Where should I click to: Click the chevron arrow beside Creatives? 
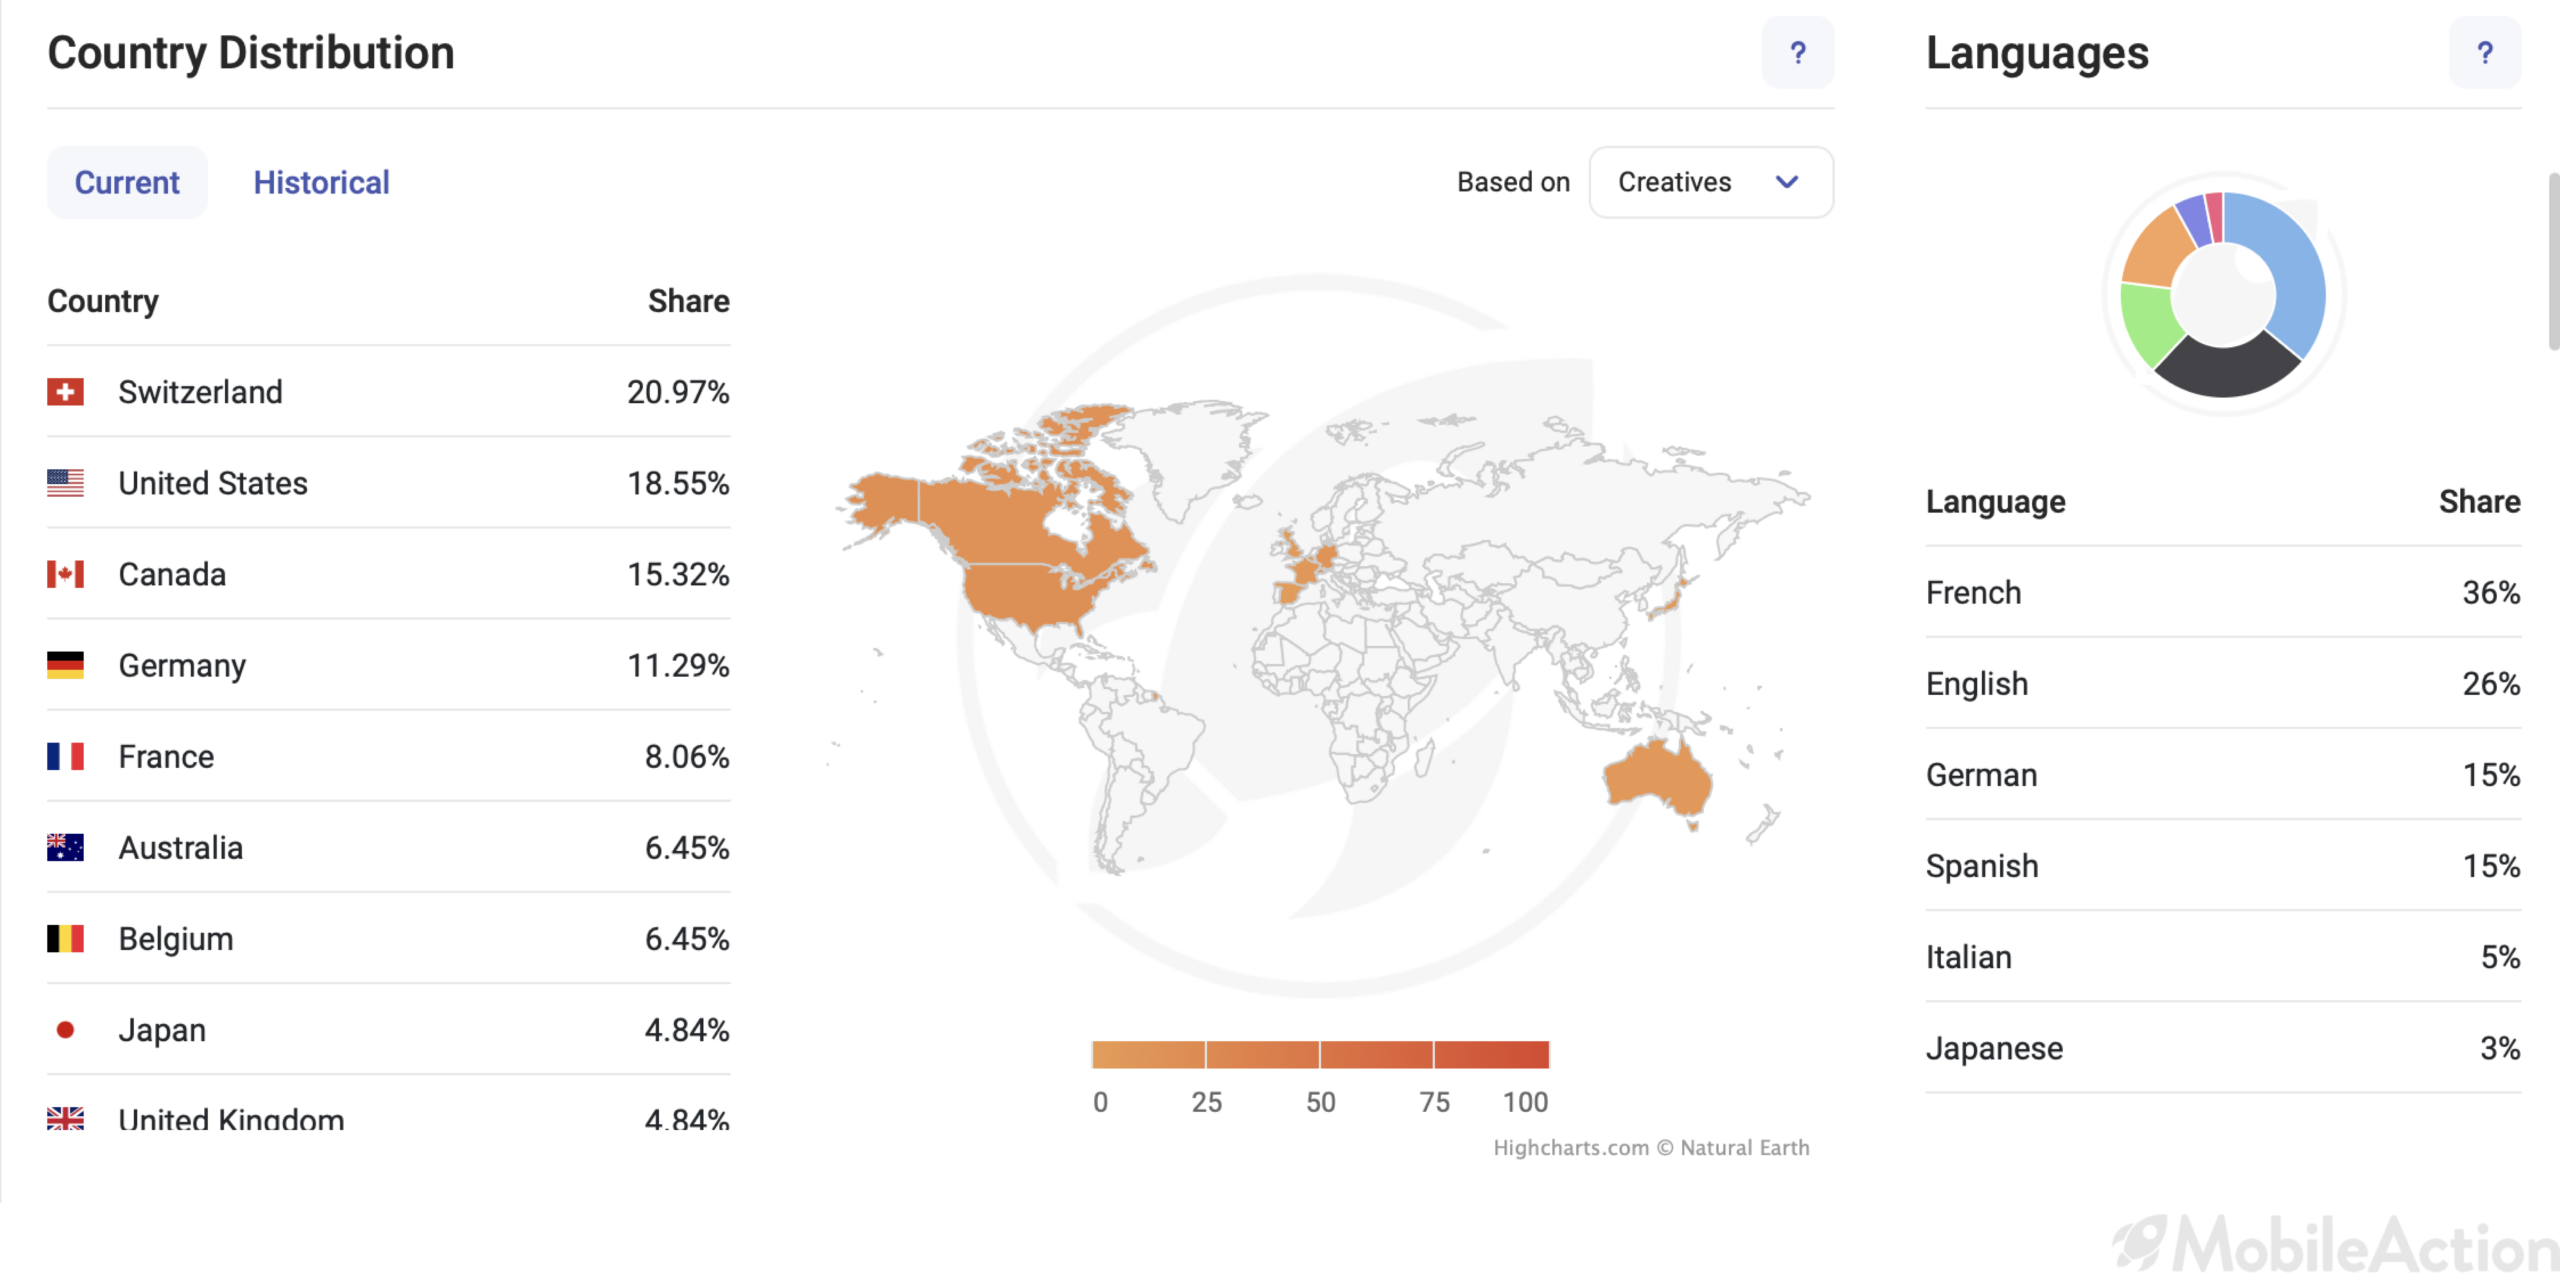click(x=1787, y=182)
